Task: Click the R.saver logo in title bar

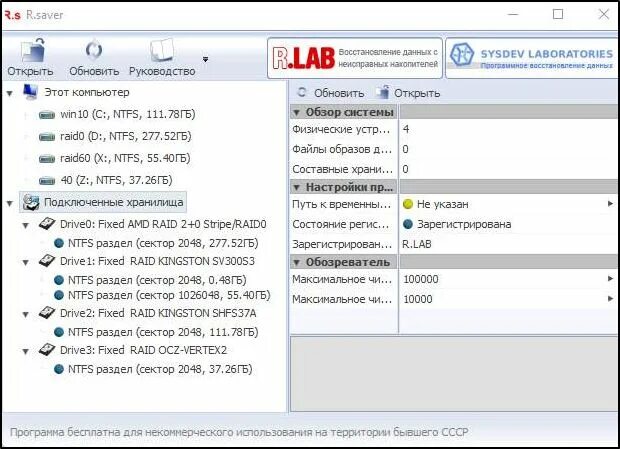Action: click(12, 15)
